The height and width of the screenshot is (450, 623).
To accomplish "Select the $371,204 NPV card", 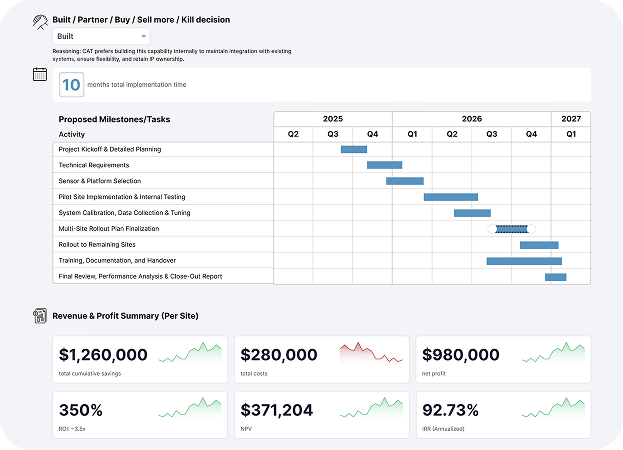I will pos(321,413).
